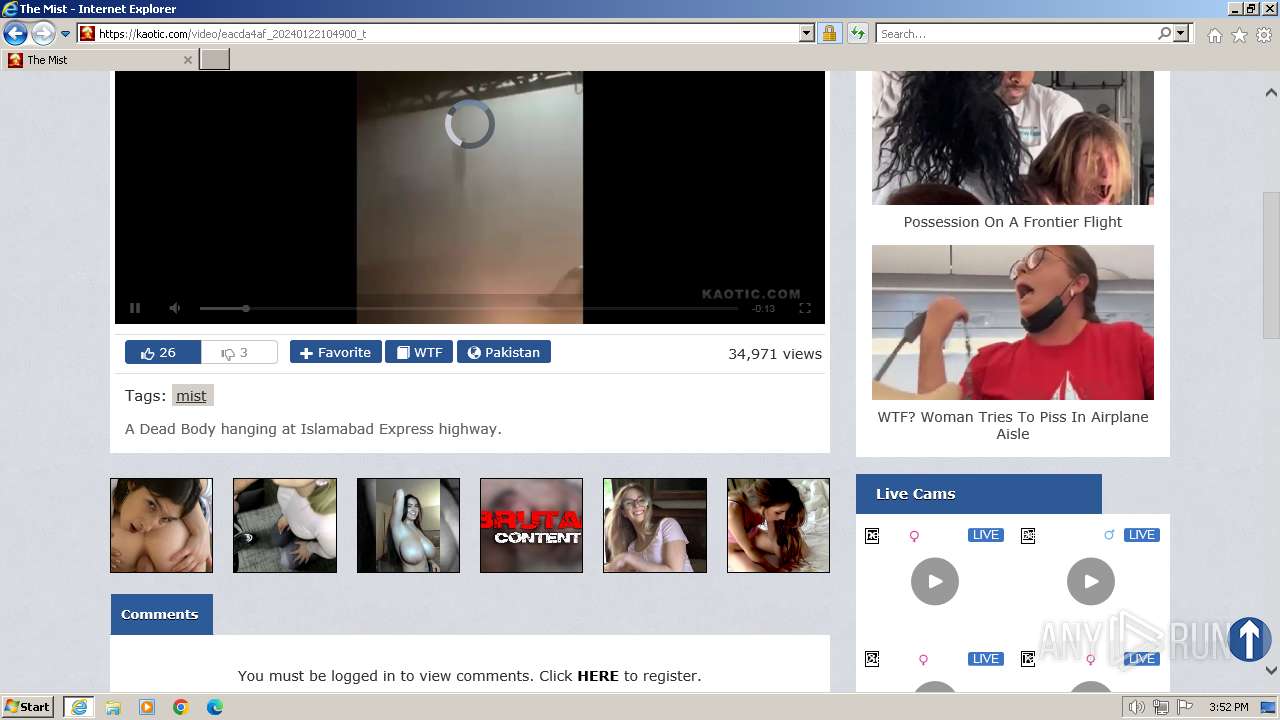1280x720 pixels.
Task: Toggle fullscreen on the video player
Action: click(x=804, y=308)
